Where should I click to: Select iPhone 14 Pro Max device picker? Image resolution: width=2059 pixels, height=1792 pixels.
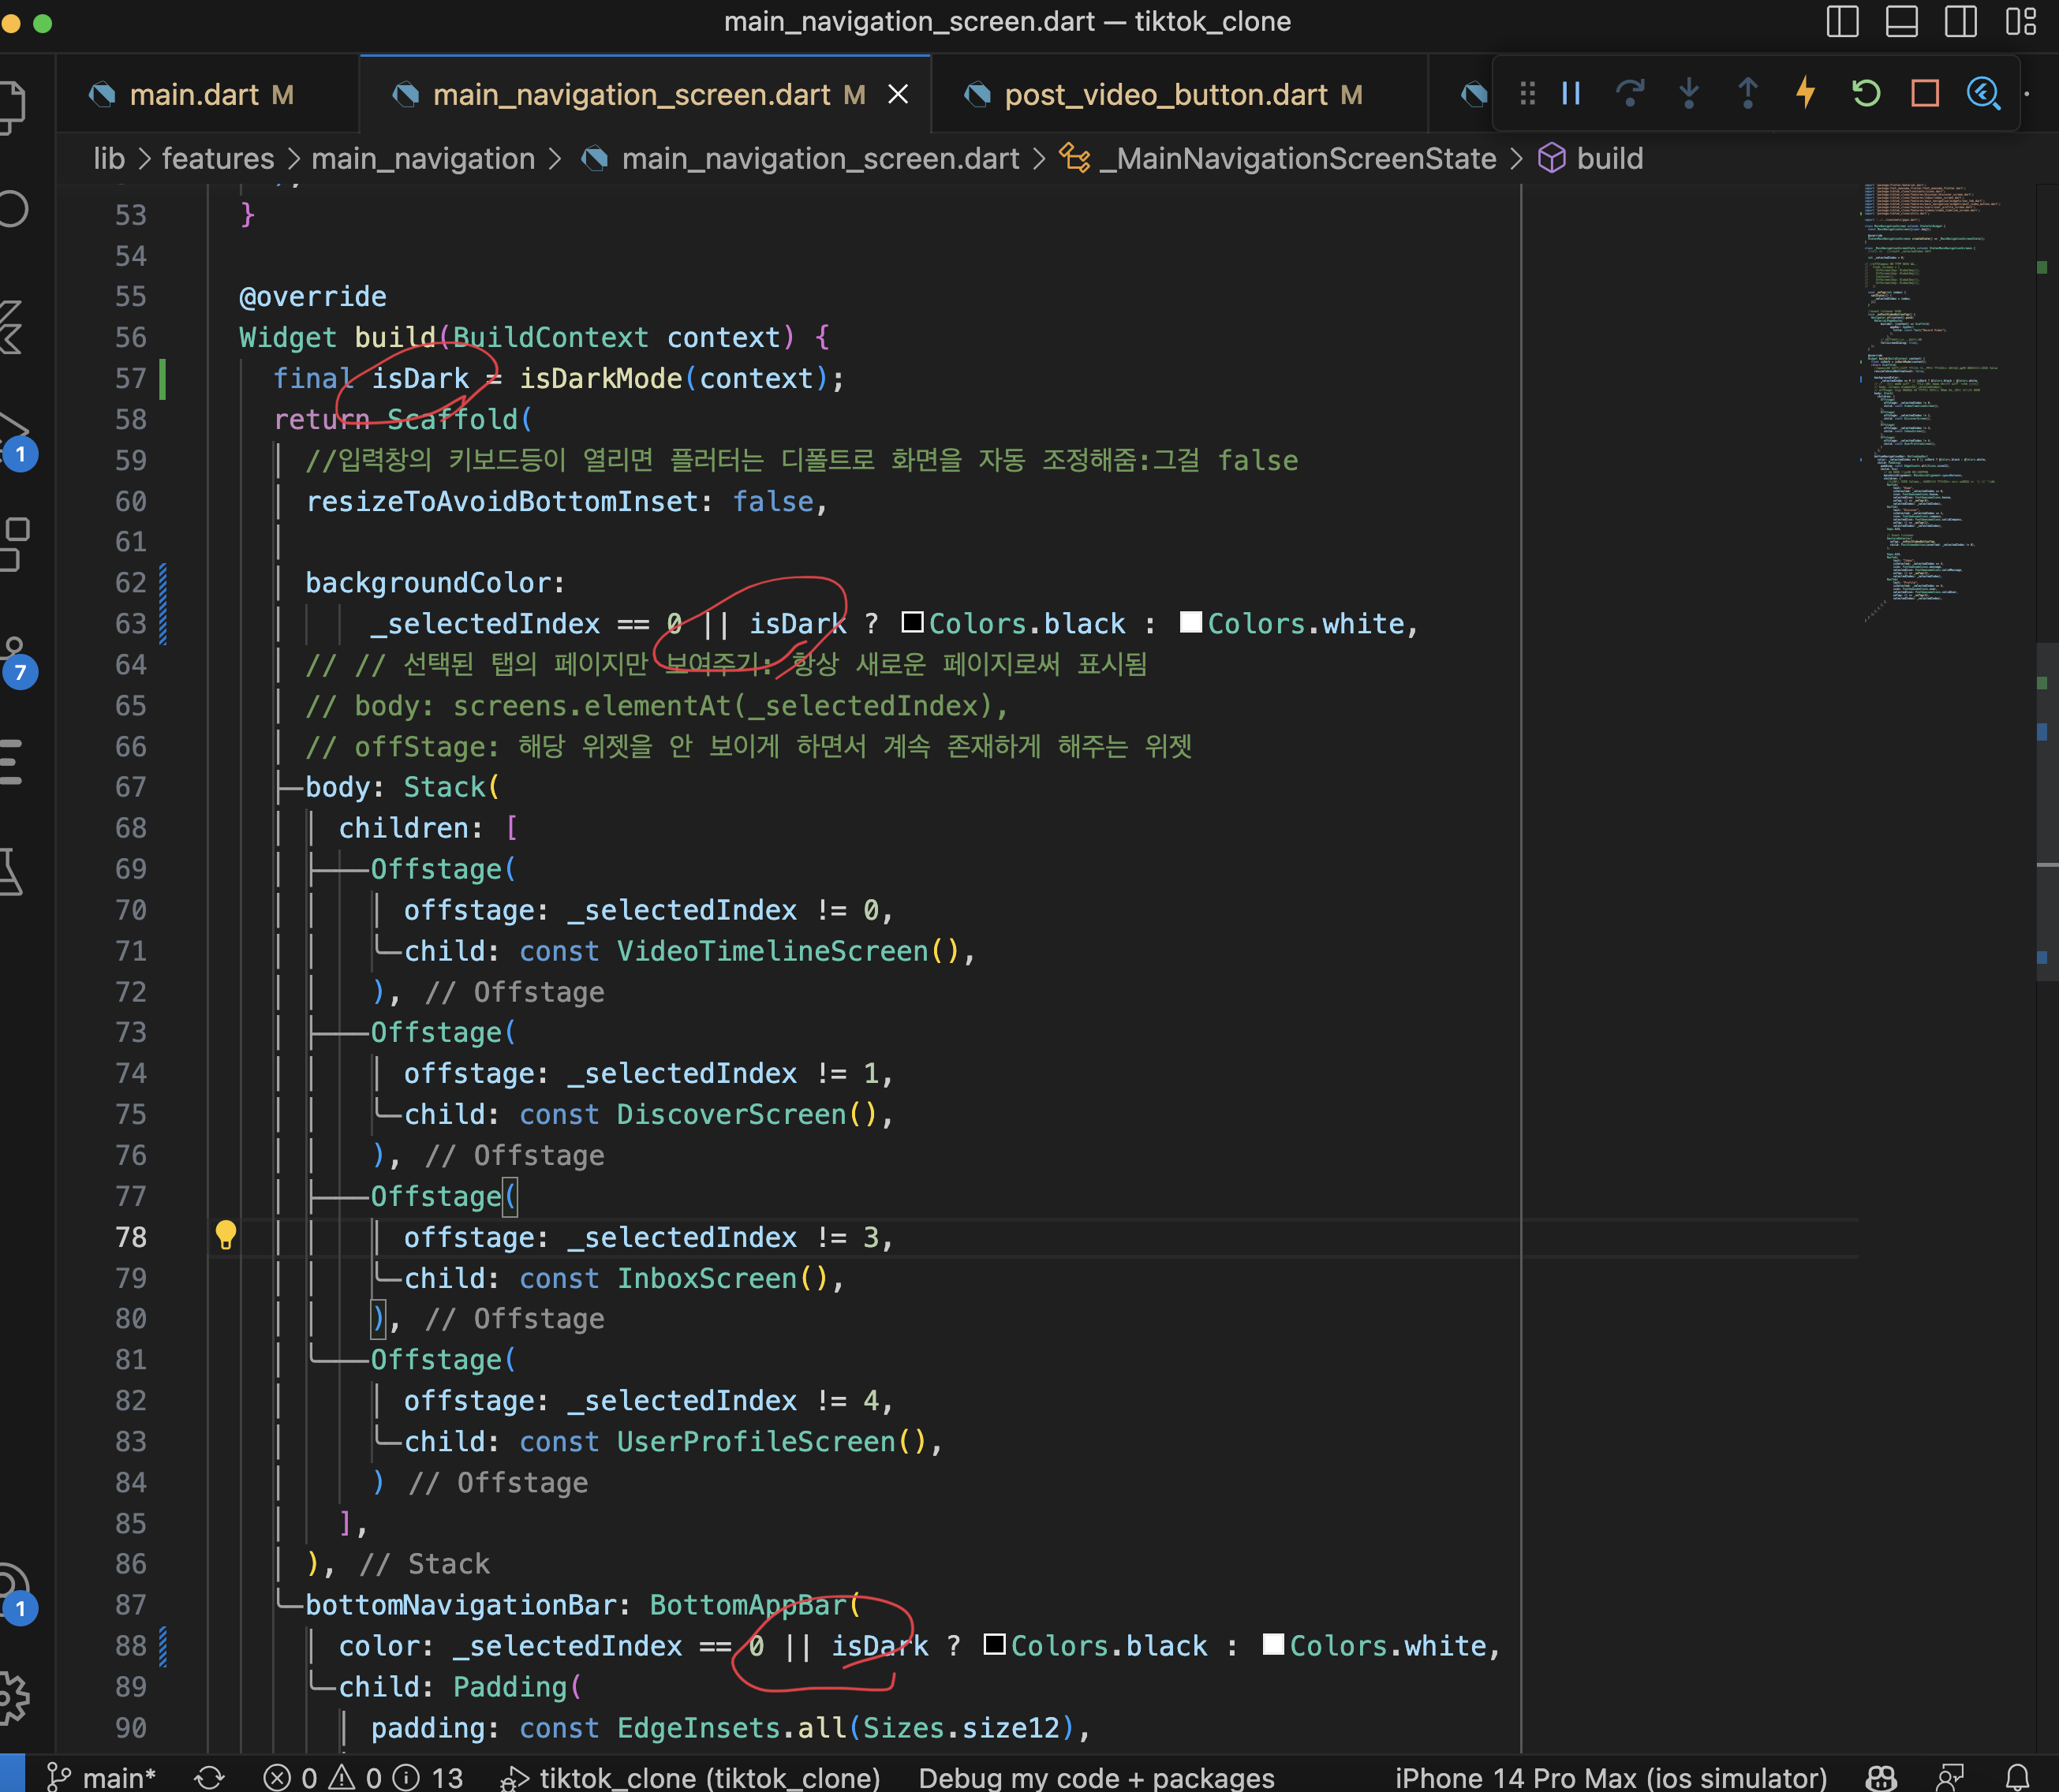click(x=1610, y=1777)
